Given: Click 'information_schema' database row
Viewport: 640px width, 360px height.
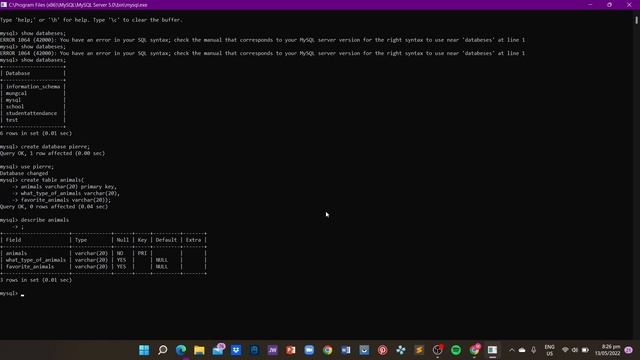Looking at the screenshot, I should tap(33, 87).
